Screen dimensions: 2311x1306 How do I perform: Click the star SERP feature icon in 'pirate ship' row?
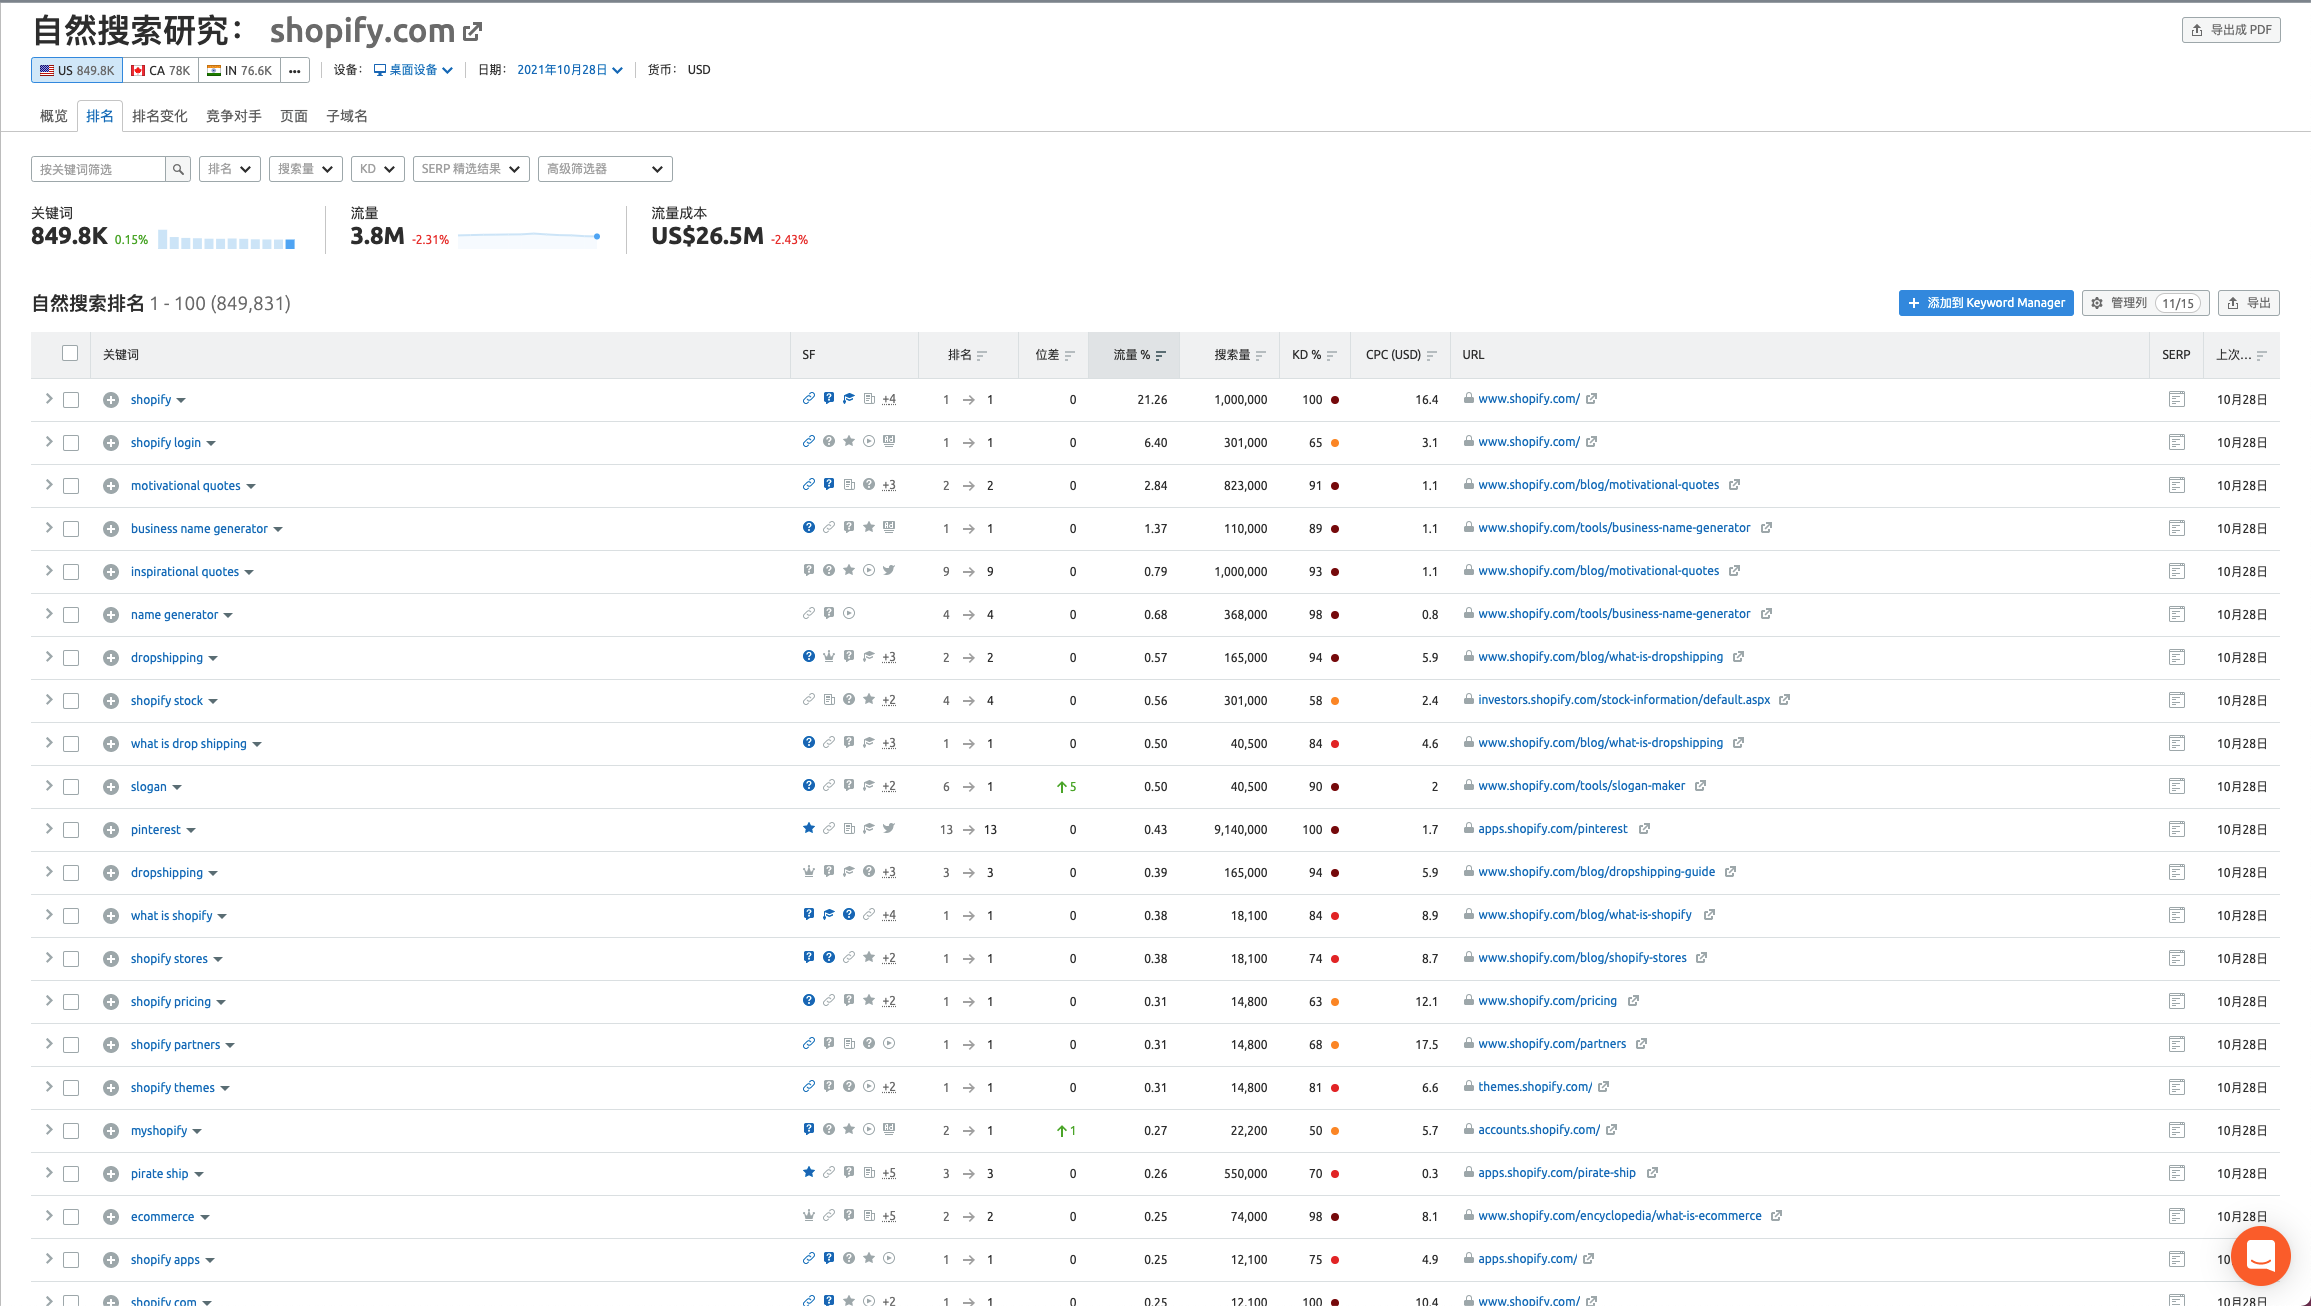tap(808, 1173)
